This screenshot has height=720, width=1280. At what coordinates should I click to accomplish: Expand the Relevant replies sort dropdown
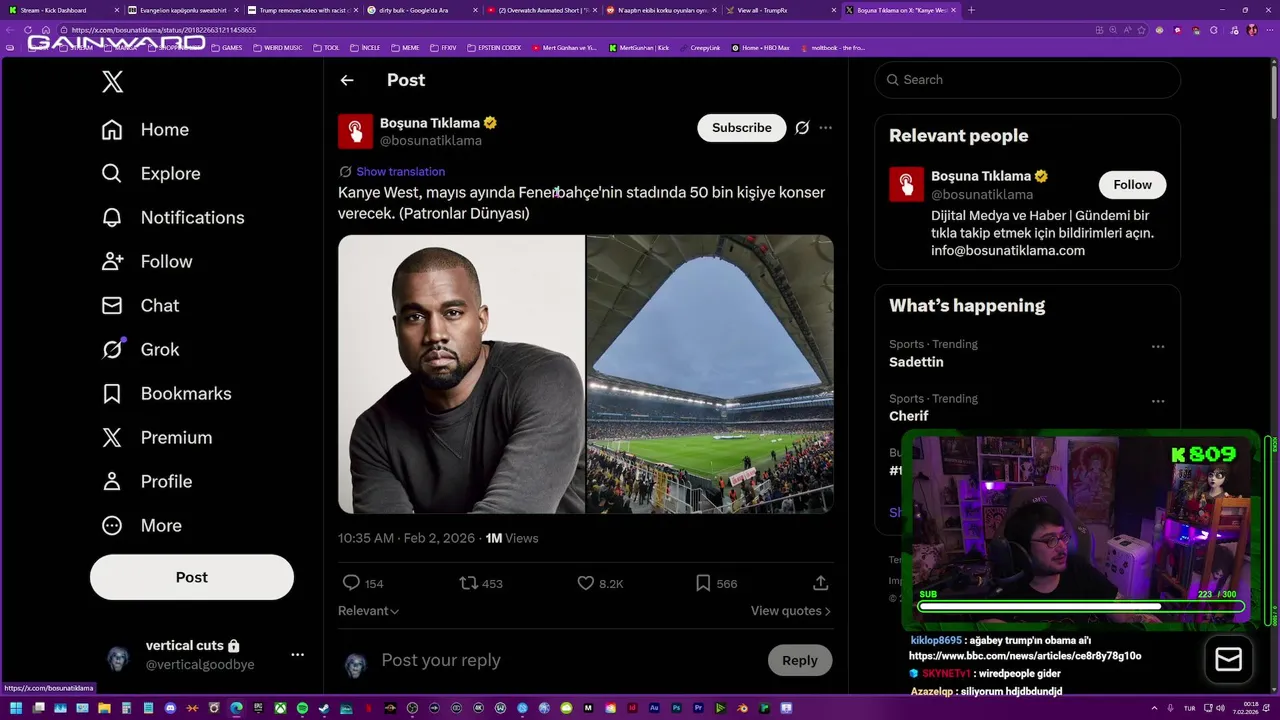coord(369,611)
